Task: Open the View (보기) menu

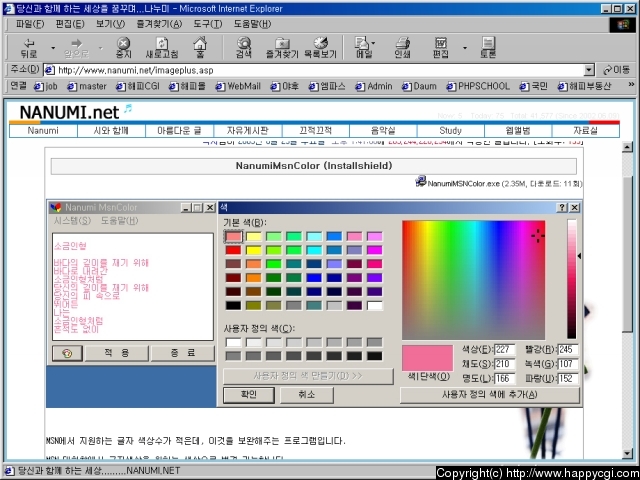Action: coord(110,24)
